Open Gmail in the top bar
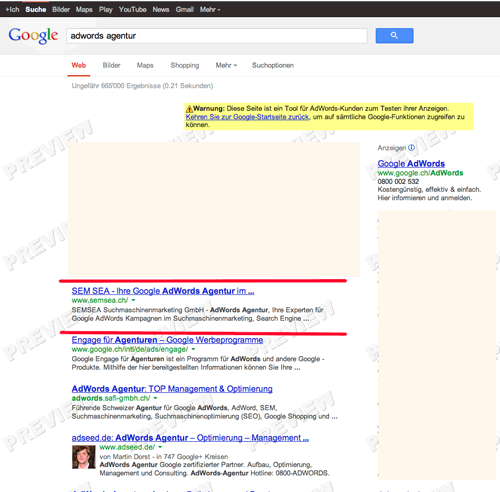 185,10
